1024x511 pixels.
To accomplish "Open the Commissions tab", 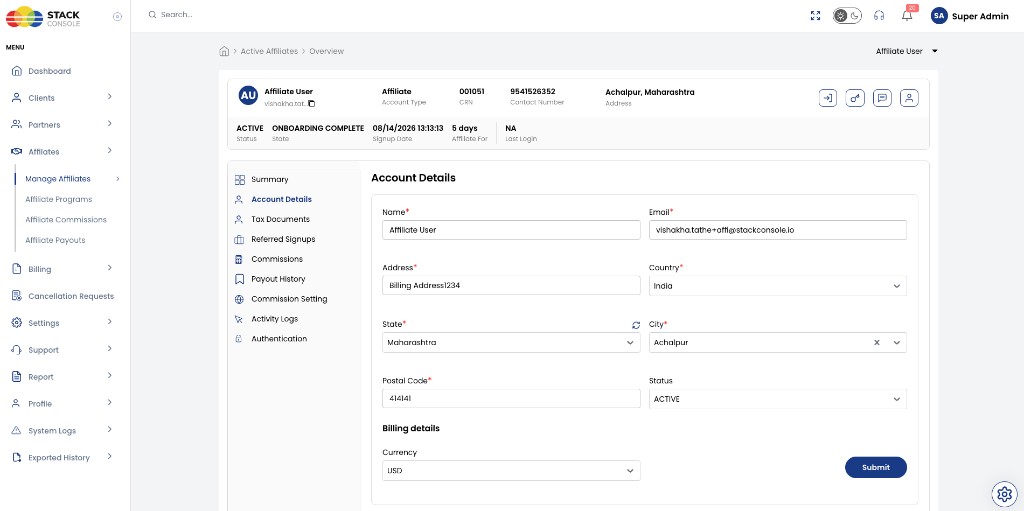I will (277, 259).
